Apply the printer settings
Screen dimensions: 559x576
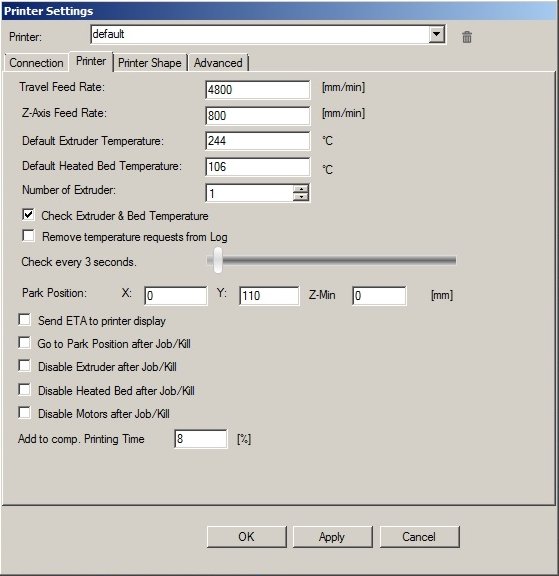332,537
